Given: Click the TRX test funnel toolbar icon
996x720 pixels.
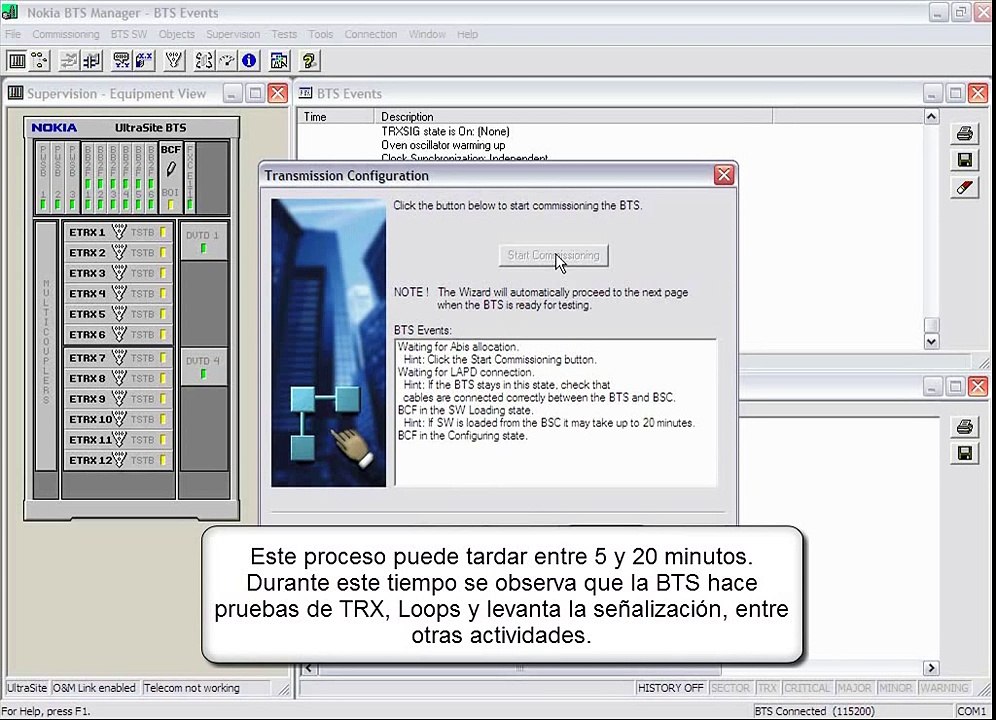Looking at the screenshot, I should pyautogui.click(x=174, y=61).
